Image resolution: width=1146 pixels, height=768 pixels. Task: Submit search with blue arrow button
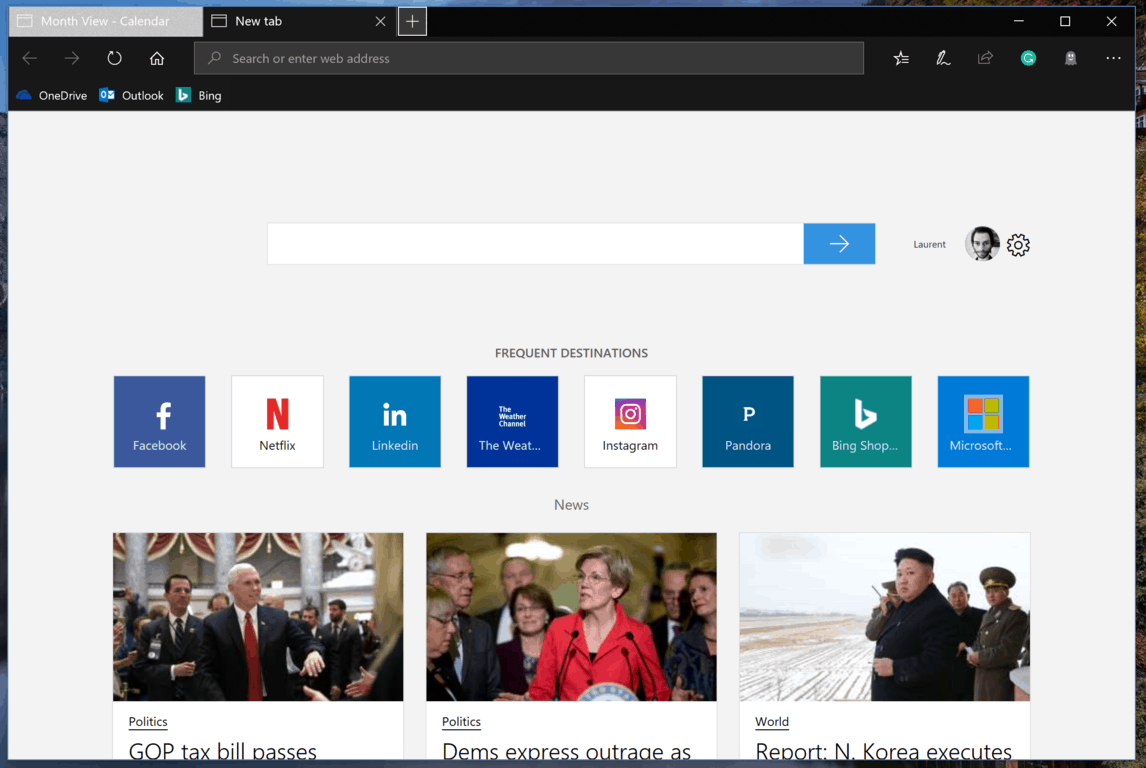click(x=839, y=244)
